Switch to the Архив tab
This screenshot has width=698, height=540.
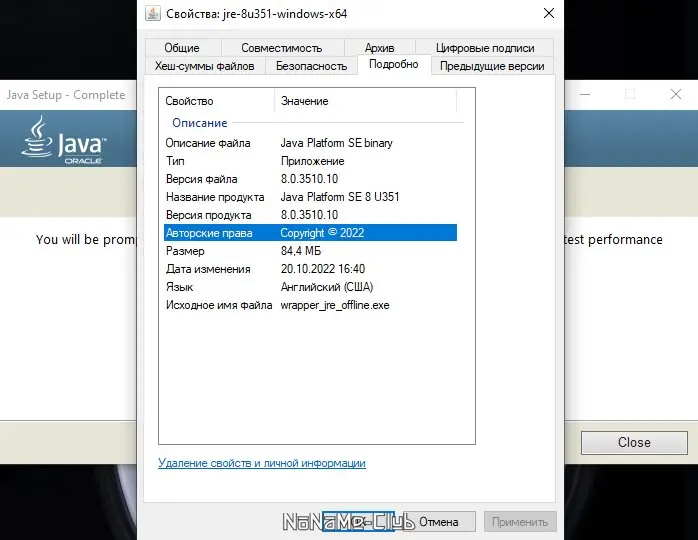[380, 48]
